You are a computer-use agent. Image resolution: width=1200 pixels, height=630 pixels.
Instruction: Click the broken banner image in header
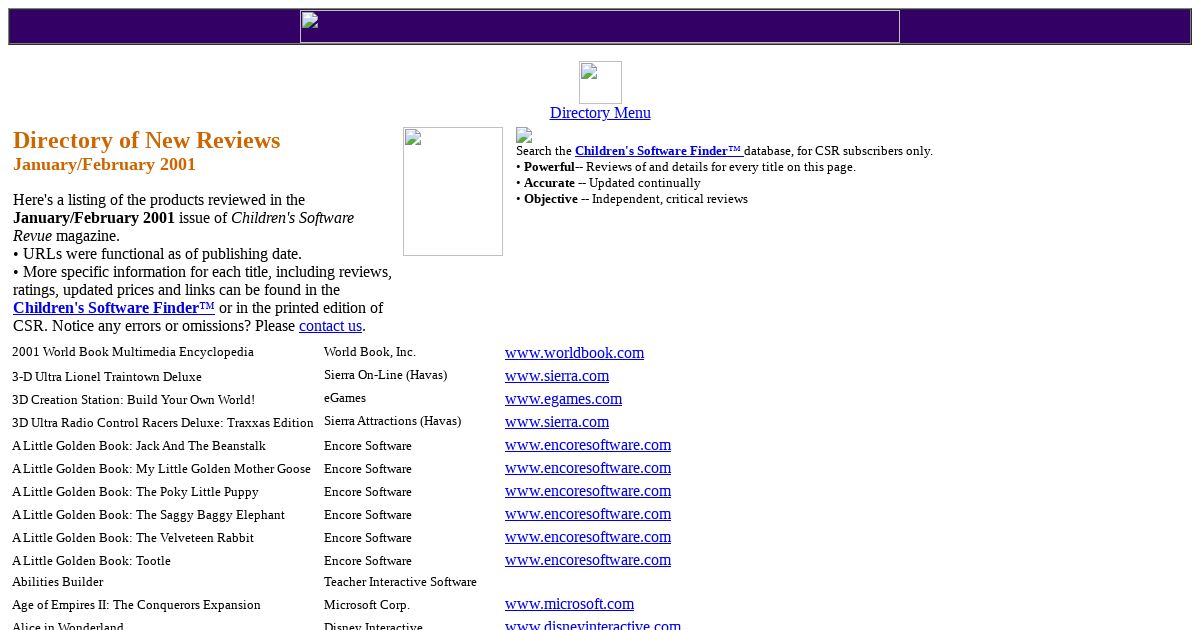pyautogui.click(x=600, y=27)
